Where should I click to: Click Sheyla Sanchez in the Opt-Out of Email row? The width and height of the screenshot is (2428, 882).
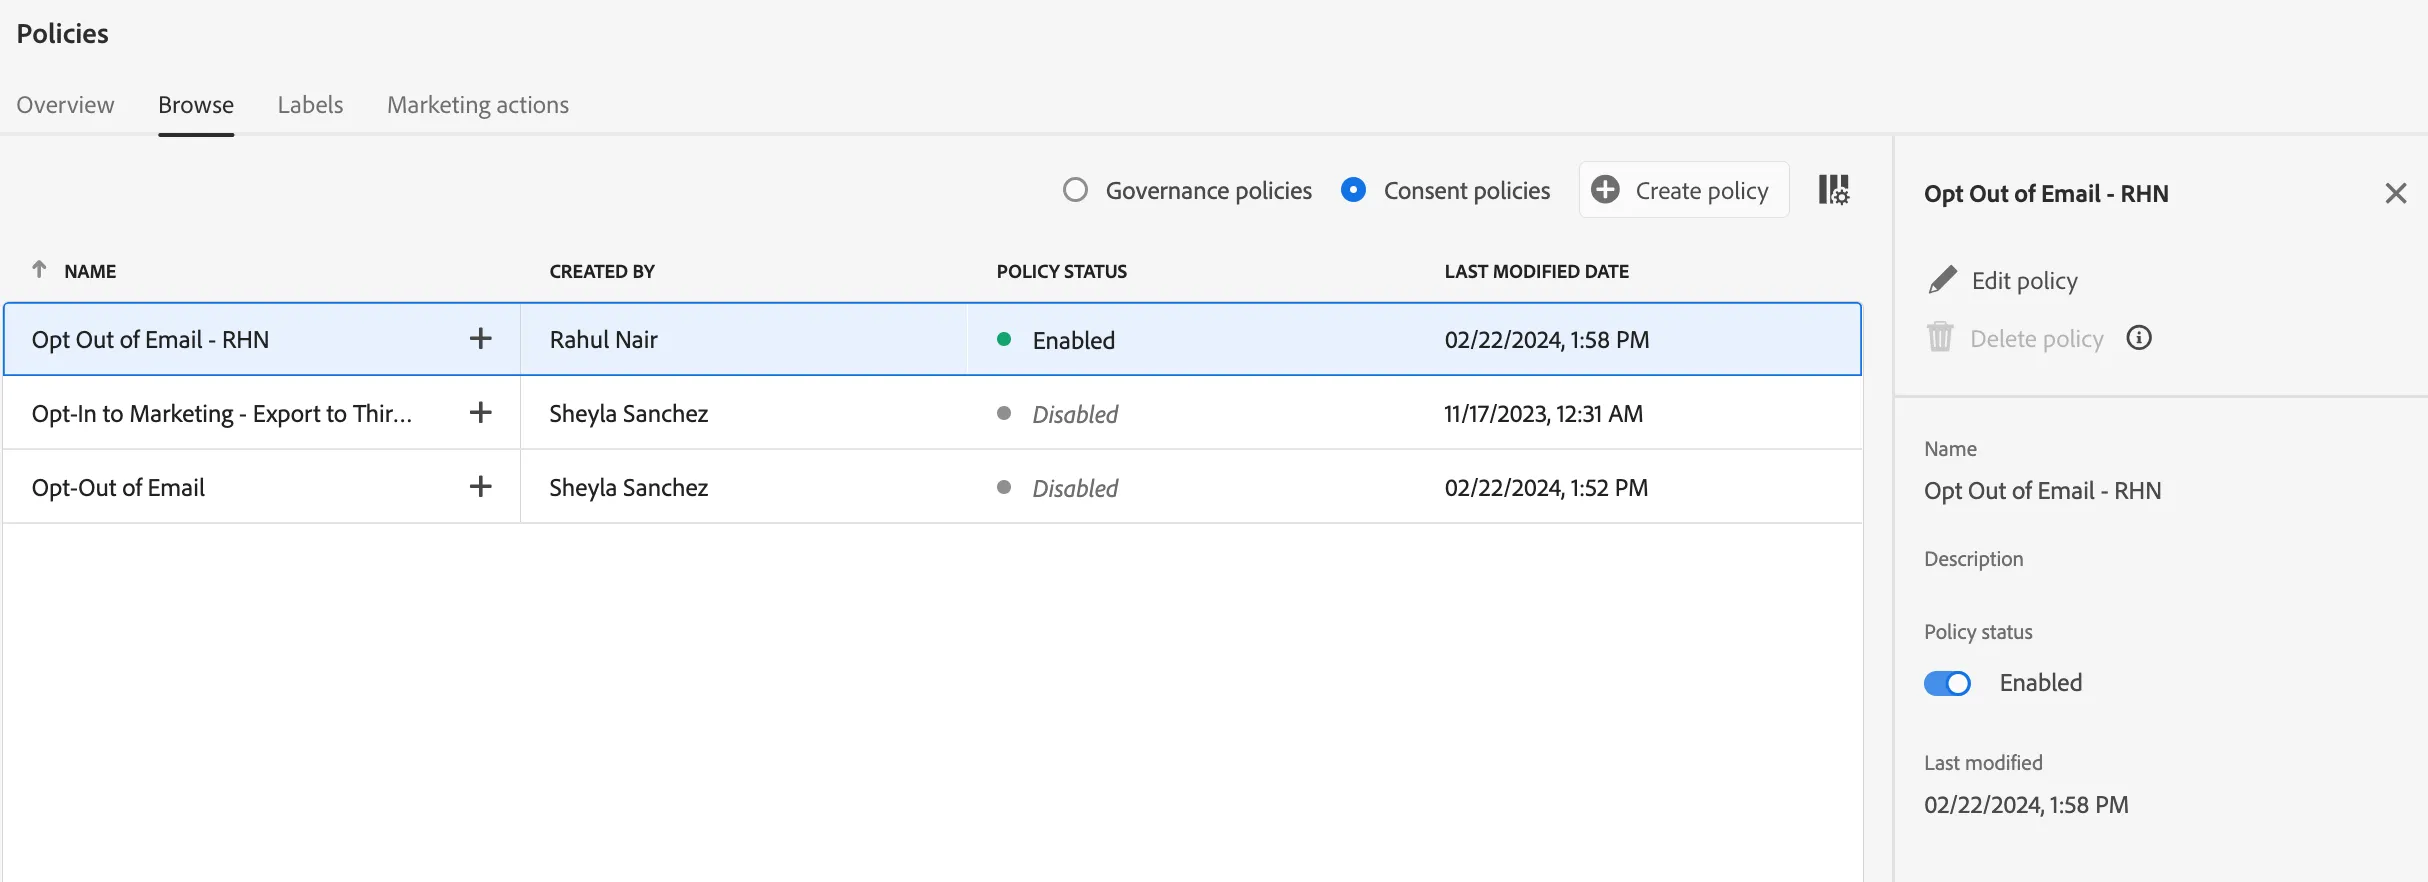pyautogui.click(x=629, y=488)
